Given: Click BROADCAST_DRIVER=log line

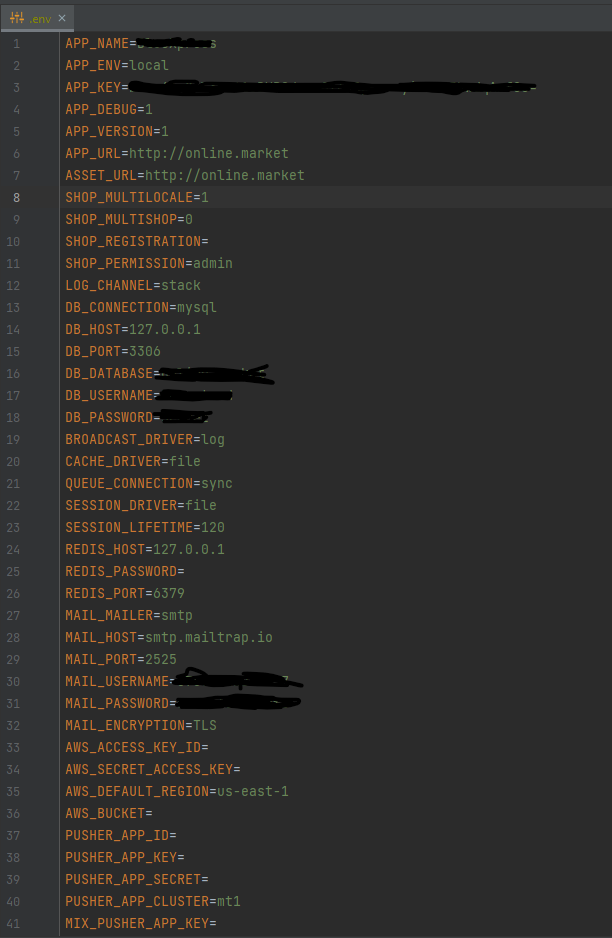Looking at the screenshot, I should tap(145, 440).
